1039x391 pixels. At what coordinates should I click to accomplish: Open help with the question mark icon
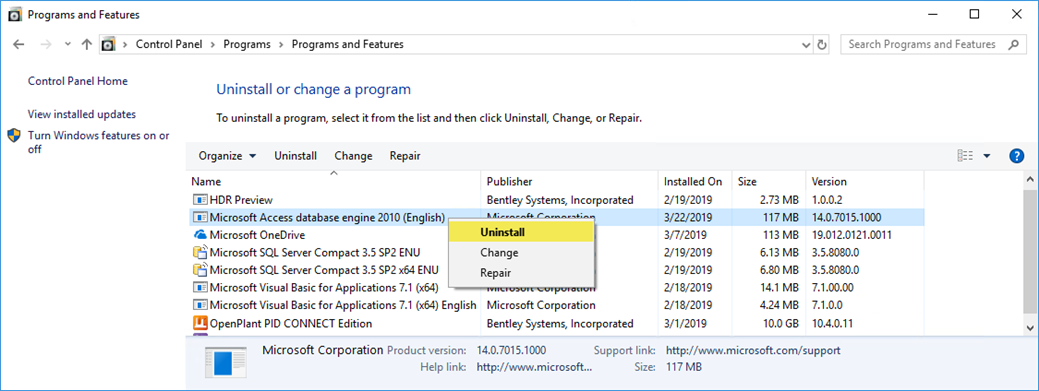point(1016,156)
